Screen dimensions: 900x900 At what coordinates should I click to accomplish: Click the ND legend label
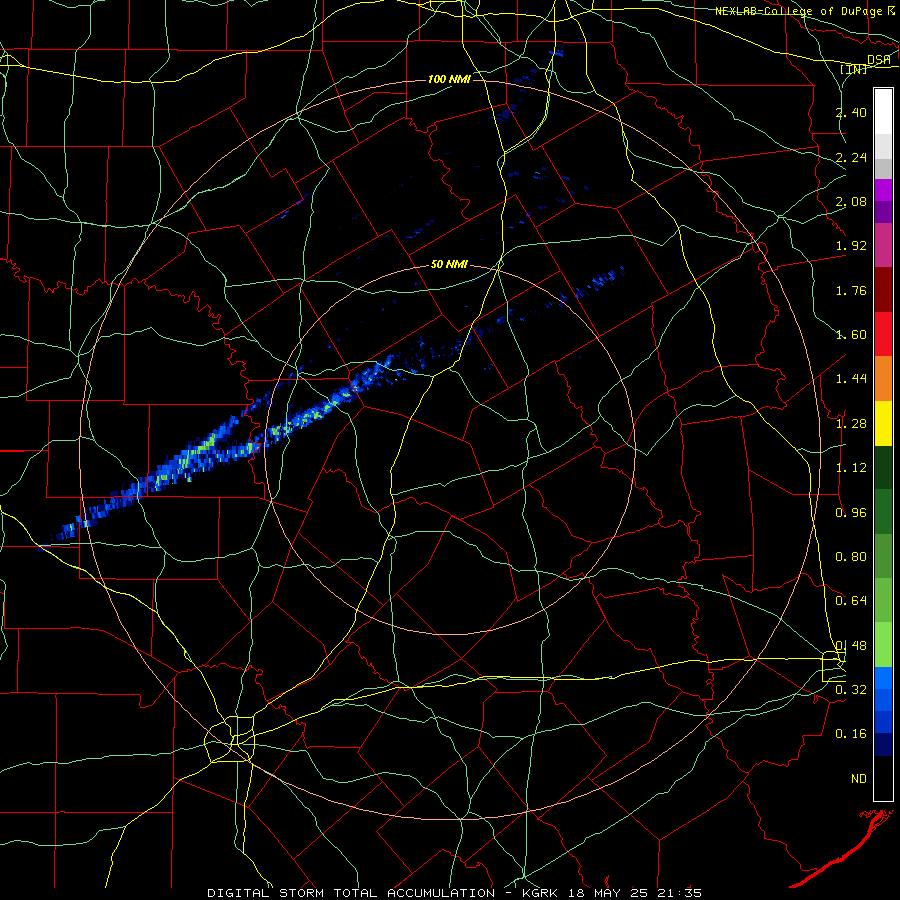click(x=859, y=779)
